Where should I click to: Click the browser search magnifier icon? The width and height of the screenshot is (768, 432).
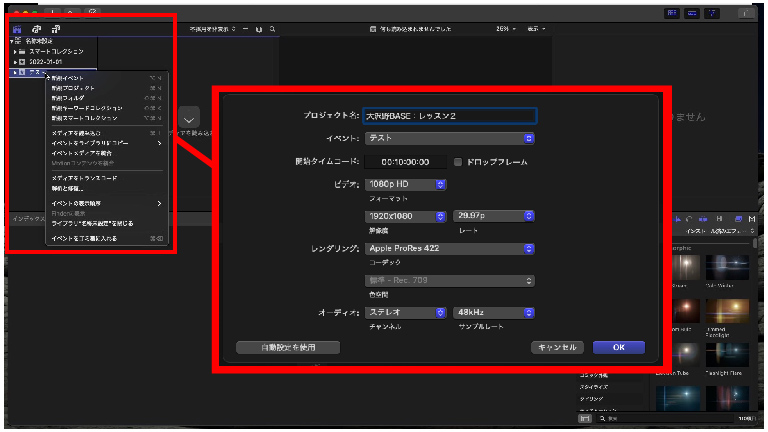[x=272, y=29]
